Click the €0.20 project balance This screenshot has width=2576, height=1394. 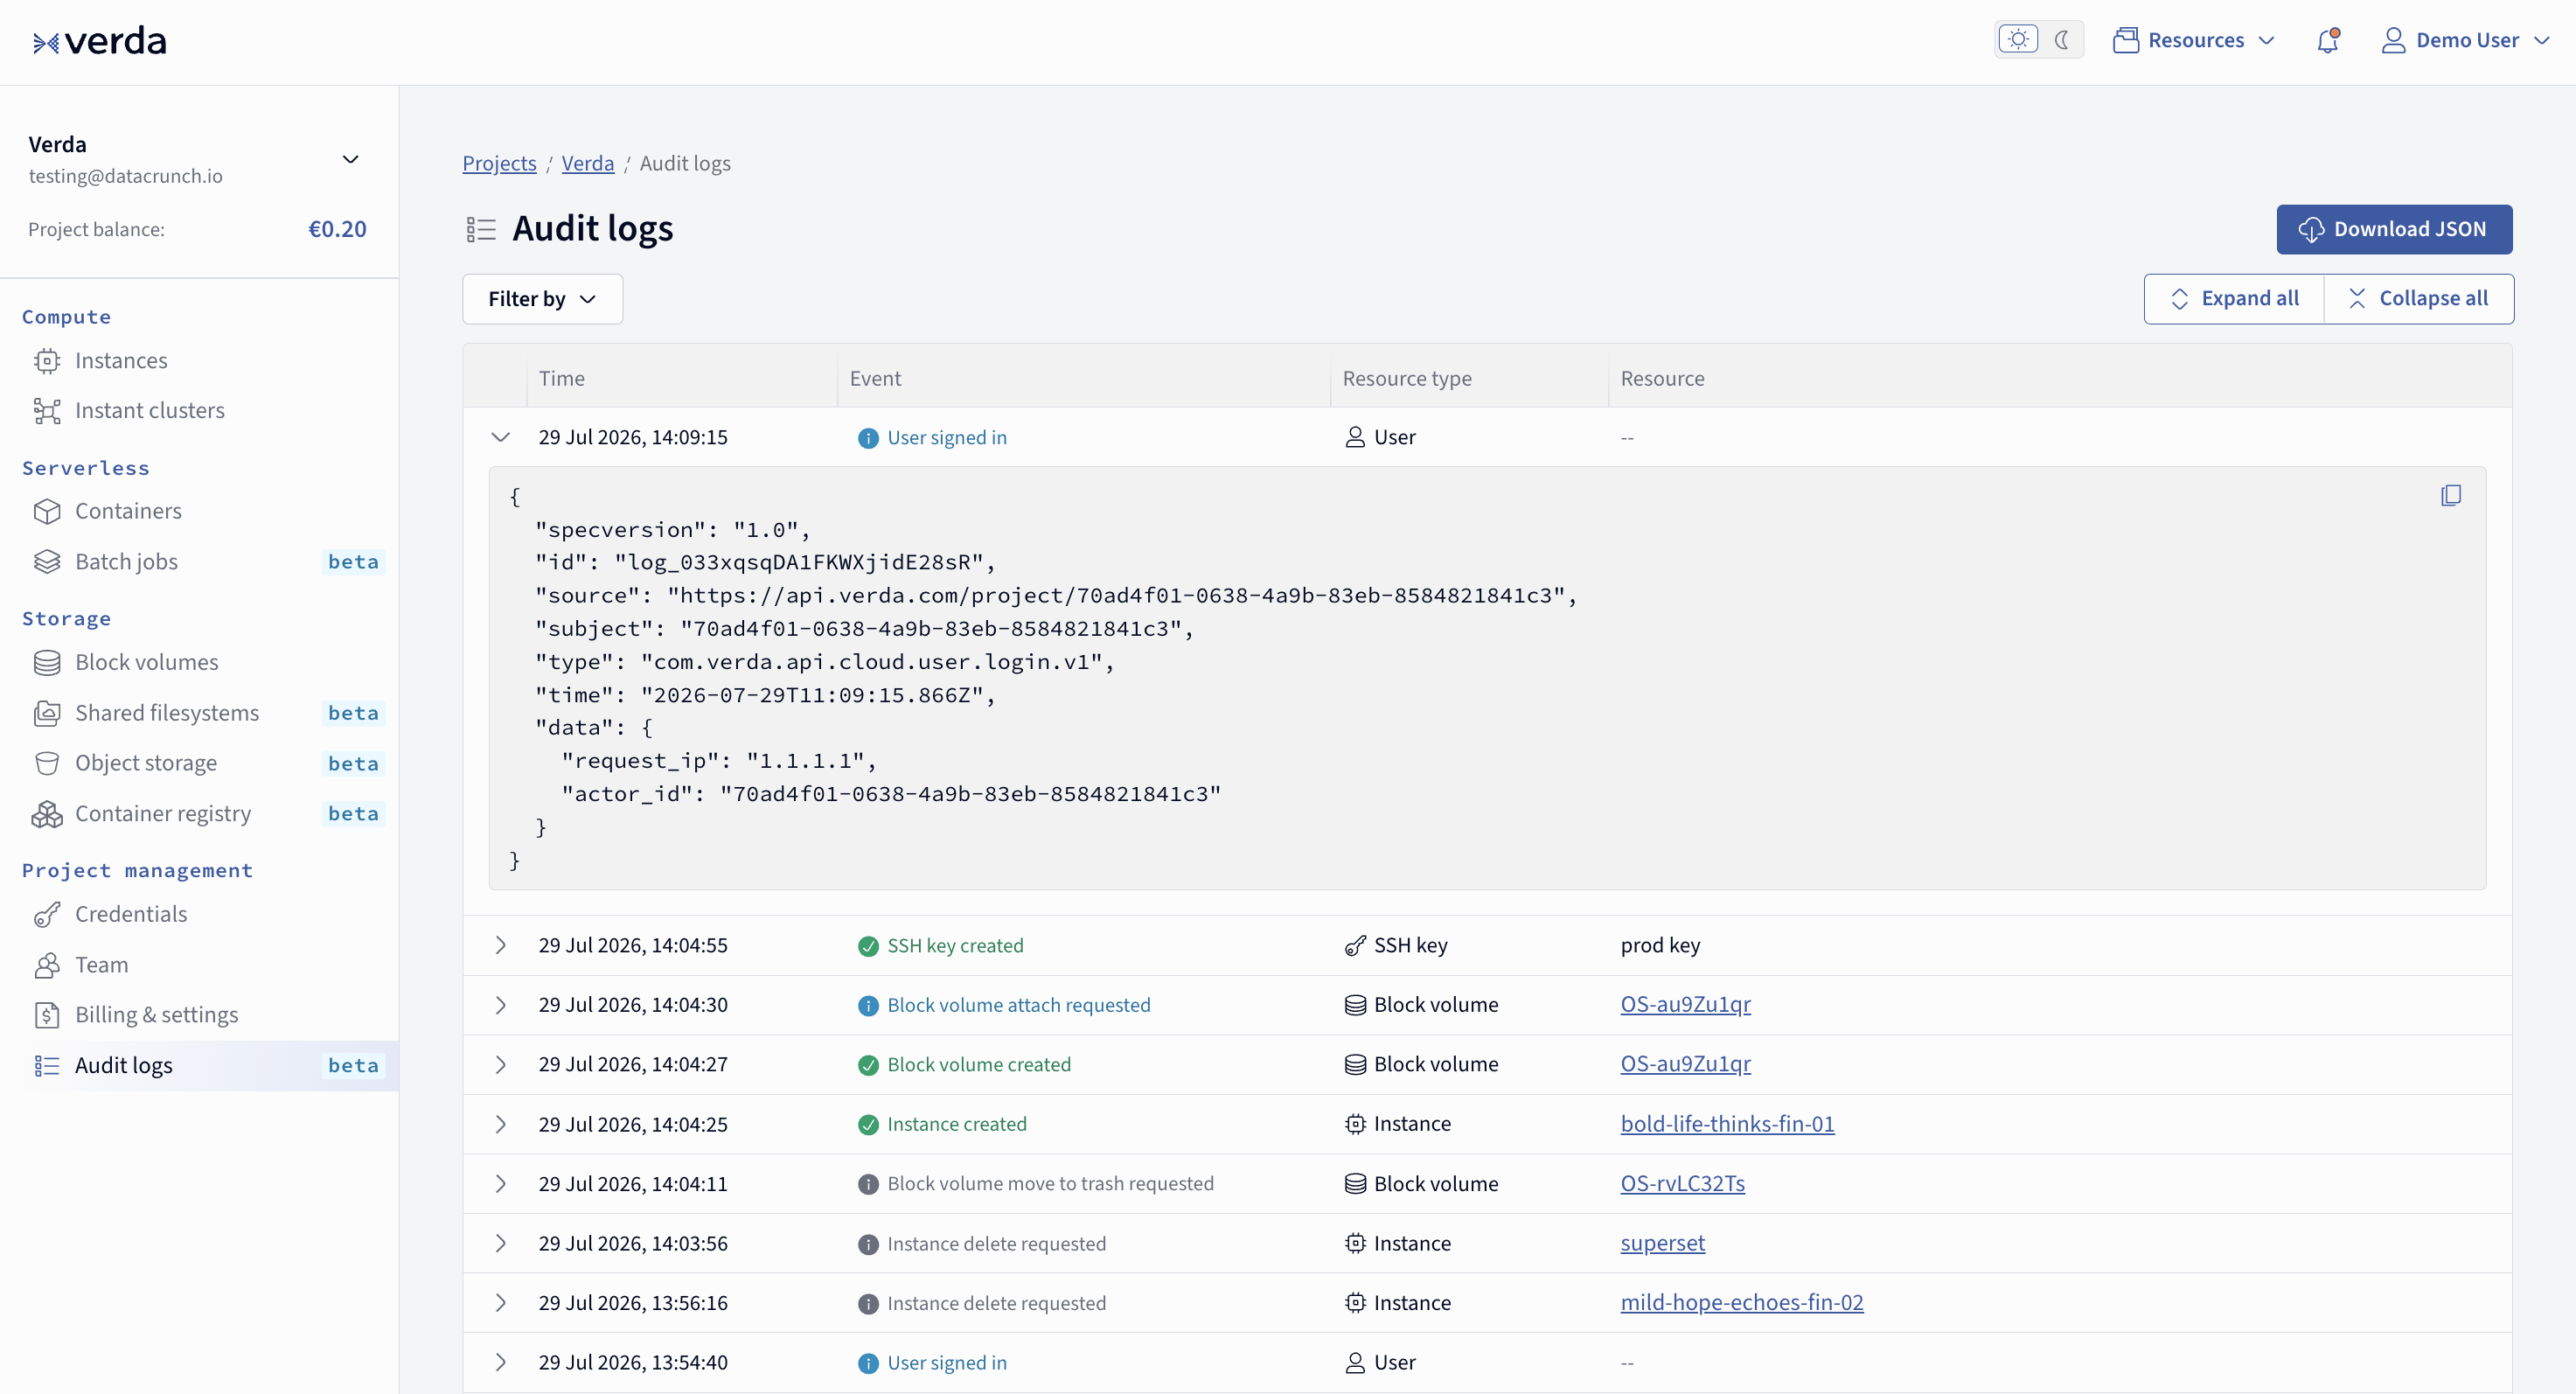click(337, 229)
